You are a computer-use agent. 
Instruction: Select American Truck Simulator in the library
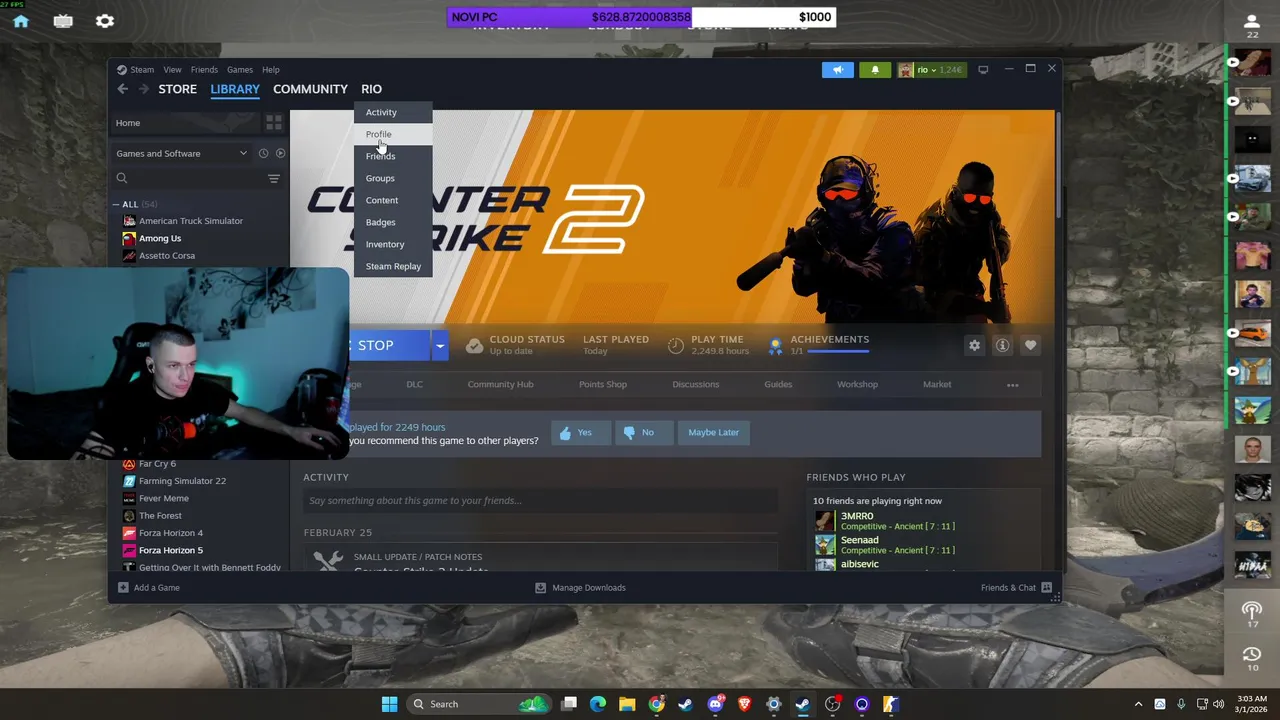coord(191,221)
